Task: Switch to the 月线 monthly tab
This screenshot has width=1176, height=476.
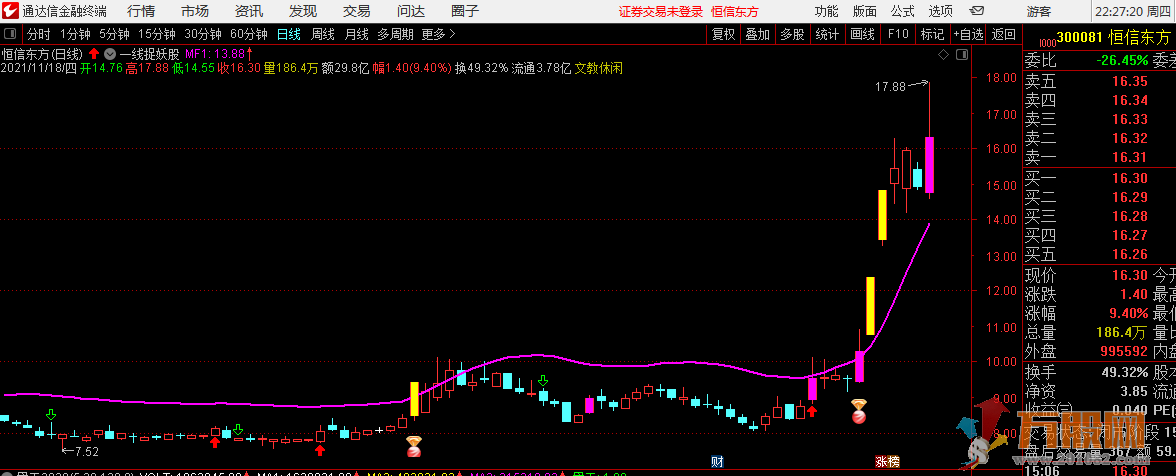Action: 356,34
